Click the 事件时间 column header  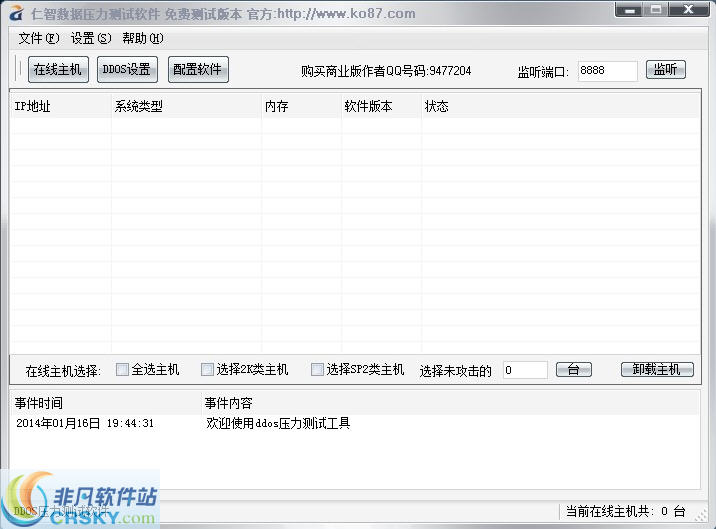pos(106,403)
